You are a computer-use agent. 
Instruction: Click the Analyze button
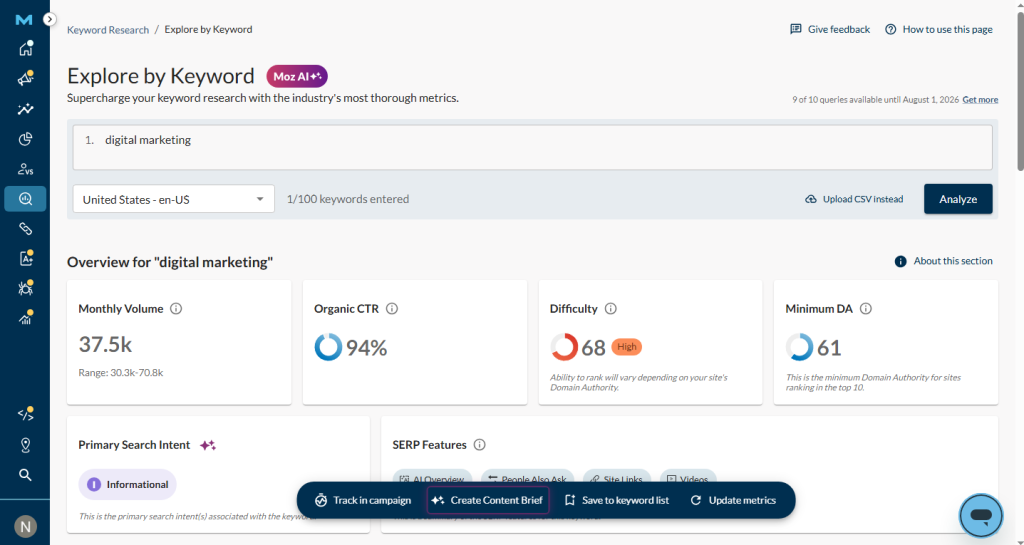pyautogui.click(x=958, y=199)
